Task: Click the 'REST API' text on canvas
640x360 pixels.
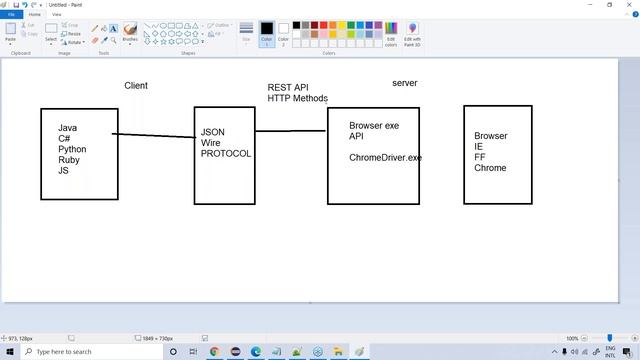Action: 288,87
